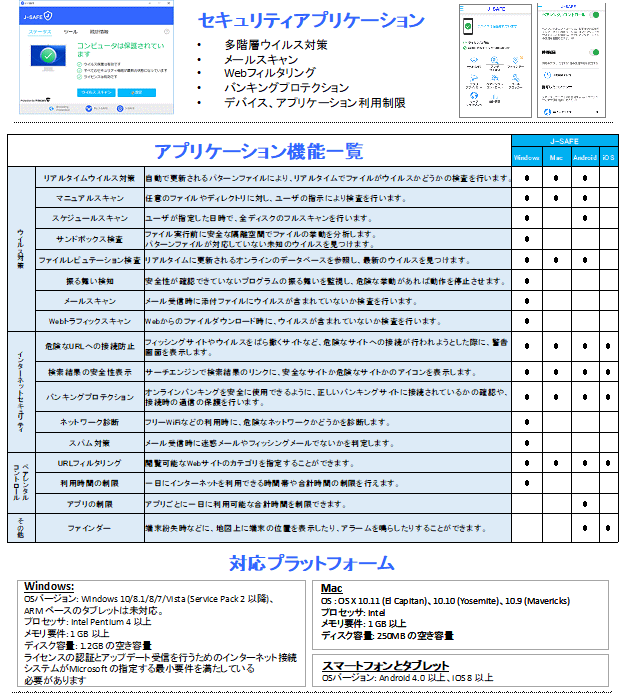
Task: Click the URLフィルタリング feature cell
Action: [90, 463]
